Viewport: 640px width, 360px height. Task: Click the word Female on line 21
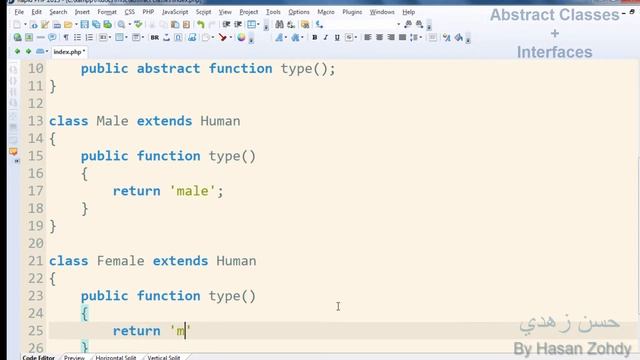(x=120, y=261)
